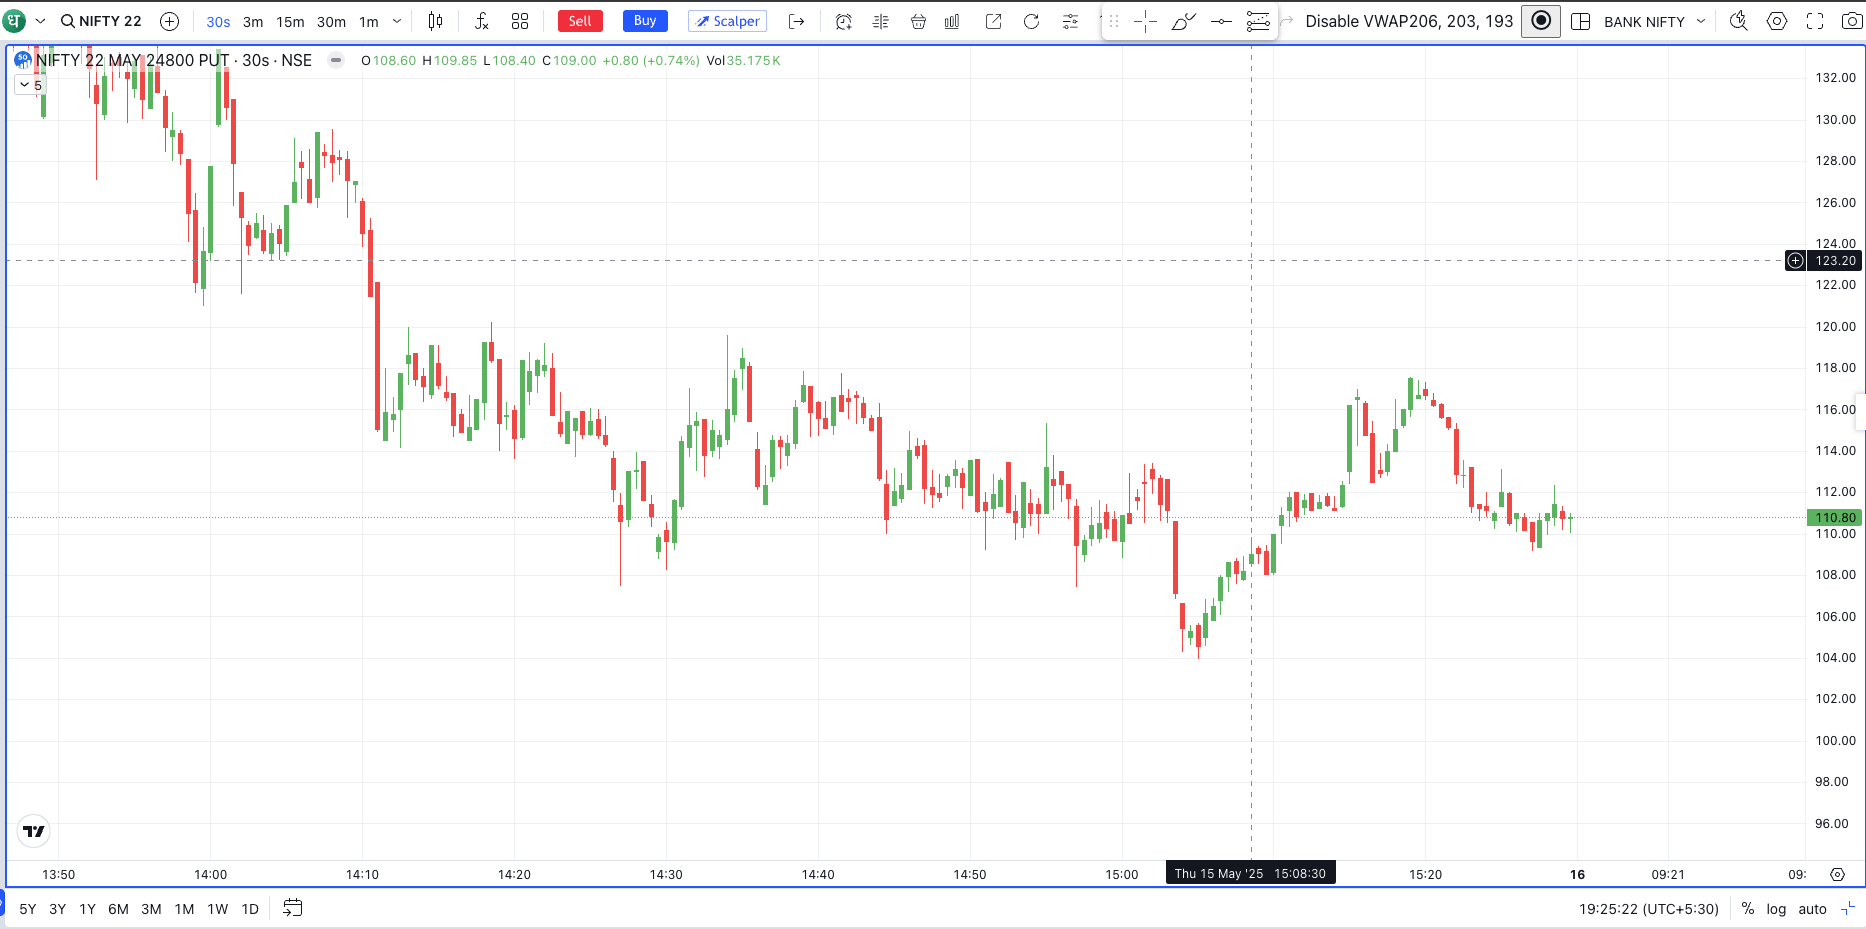Image resolution: width=1866 pixels, height=929 pixels.
Task: Toggle the circular record button
Action: click(x=1541, y=21)
